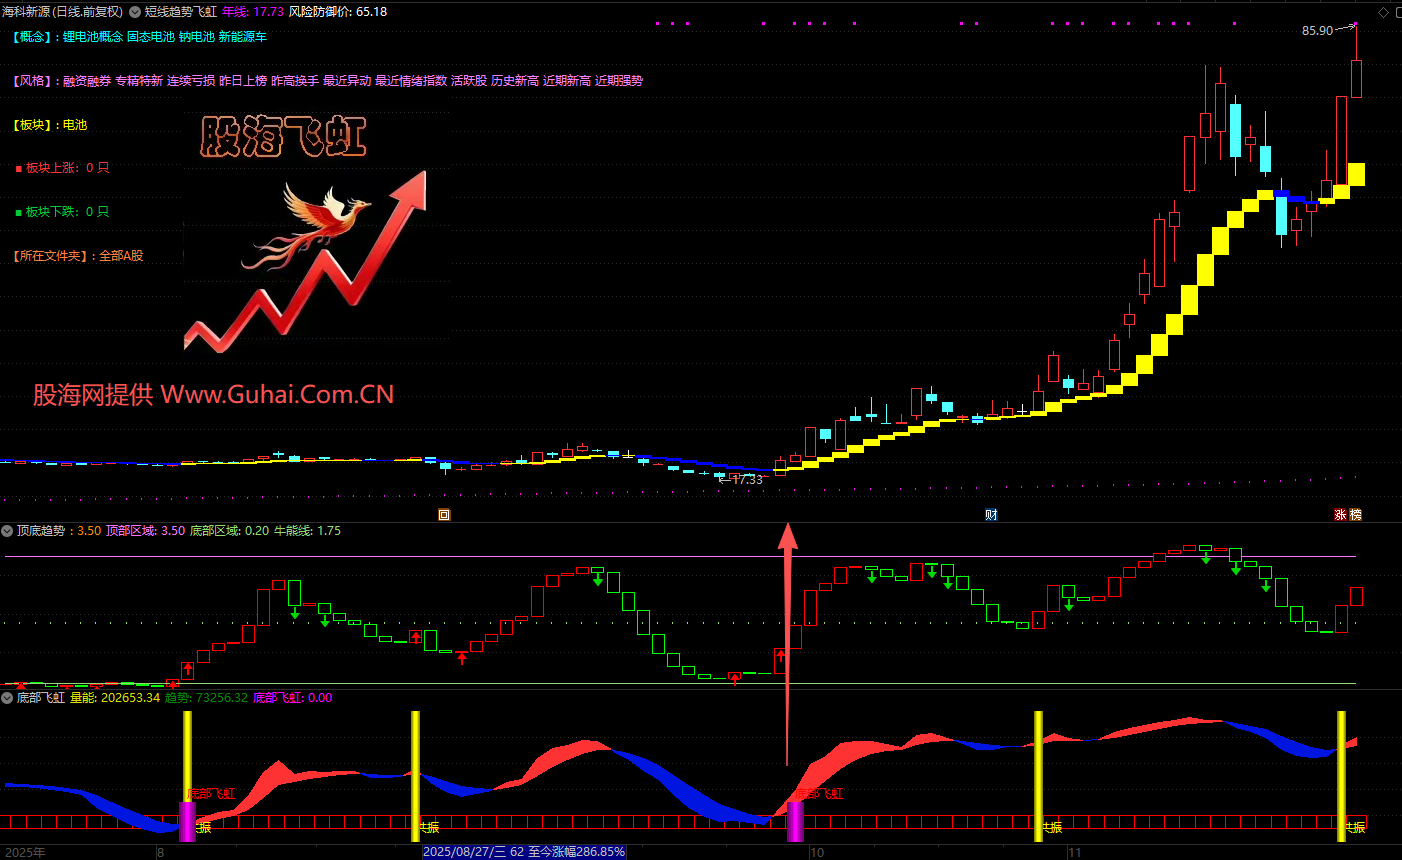Click the 85.90 high price label
This screenshot has width=1402, height=860.
[1317, 31]
